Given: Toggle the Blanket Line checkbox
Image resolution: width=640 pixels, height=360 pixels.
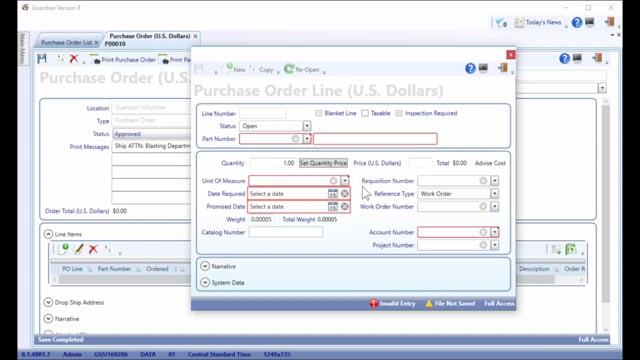Looking at the screenshot, I should 319,113.
